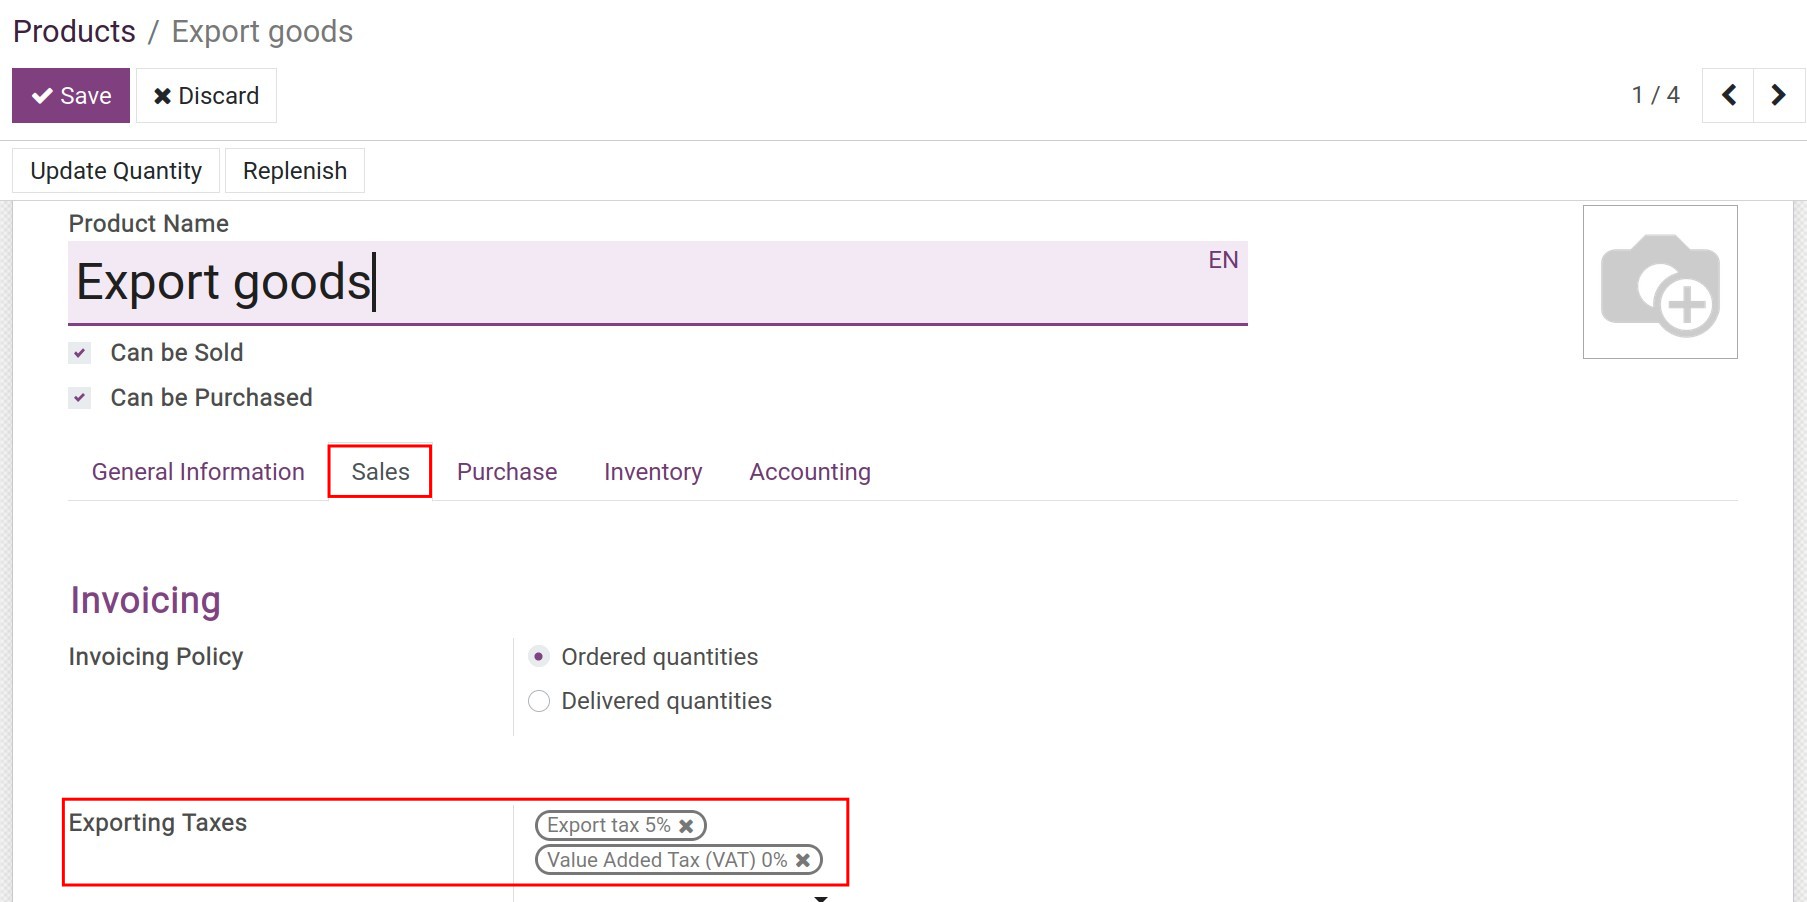Discard the unsaved changes

point(206,95)
